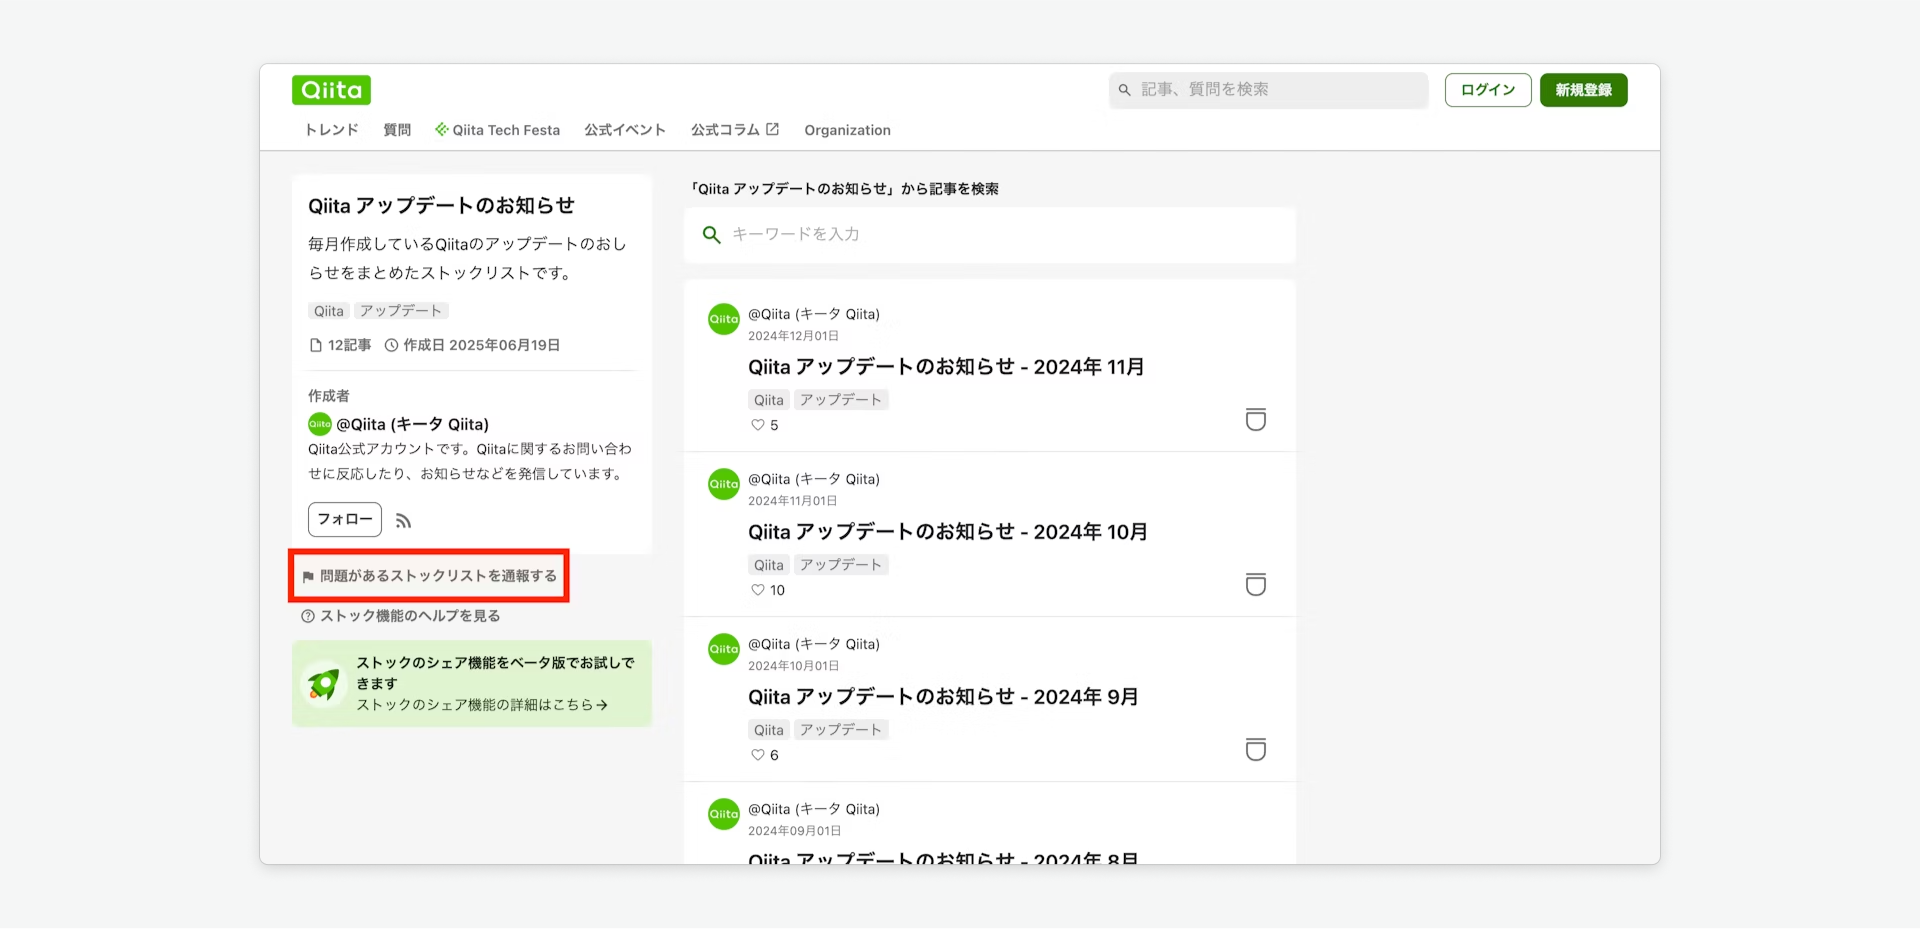This screenshot has width=1920, height=929.
Task: Click 問題があるストックリストを通報する link
Action: [x=429, y=576]
